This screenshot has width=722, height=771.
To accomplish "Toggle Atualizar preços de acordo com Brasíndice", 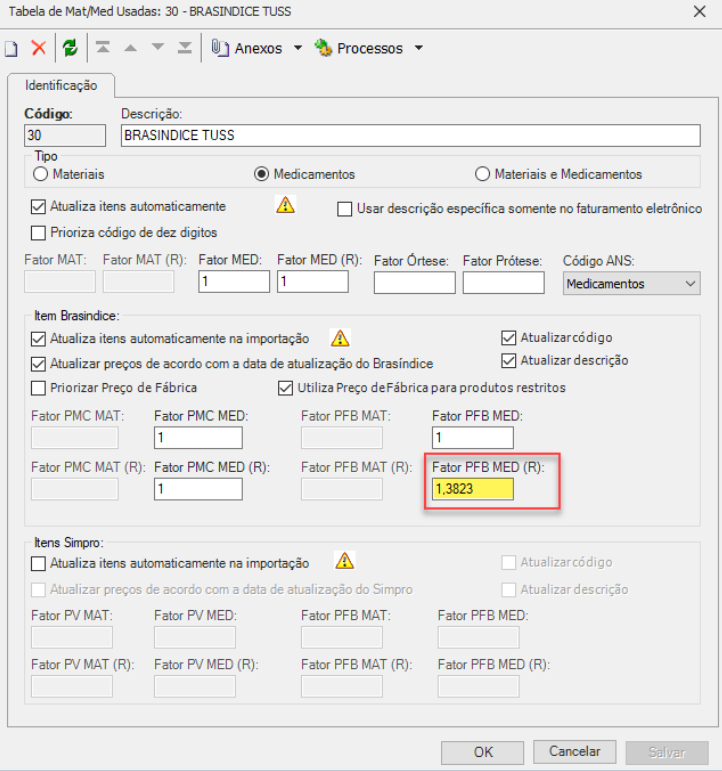I will click(38, 364).
